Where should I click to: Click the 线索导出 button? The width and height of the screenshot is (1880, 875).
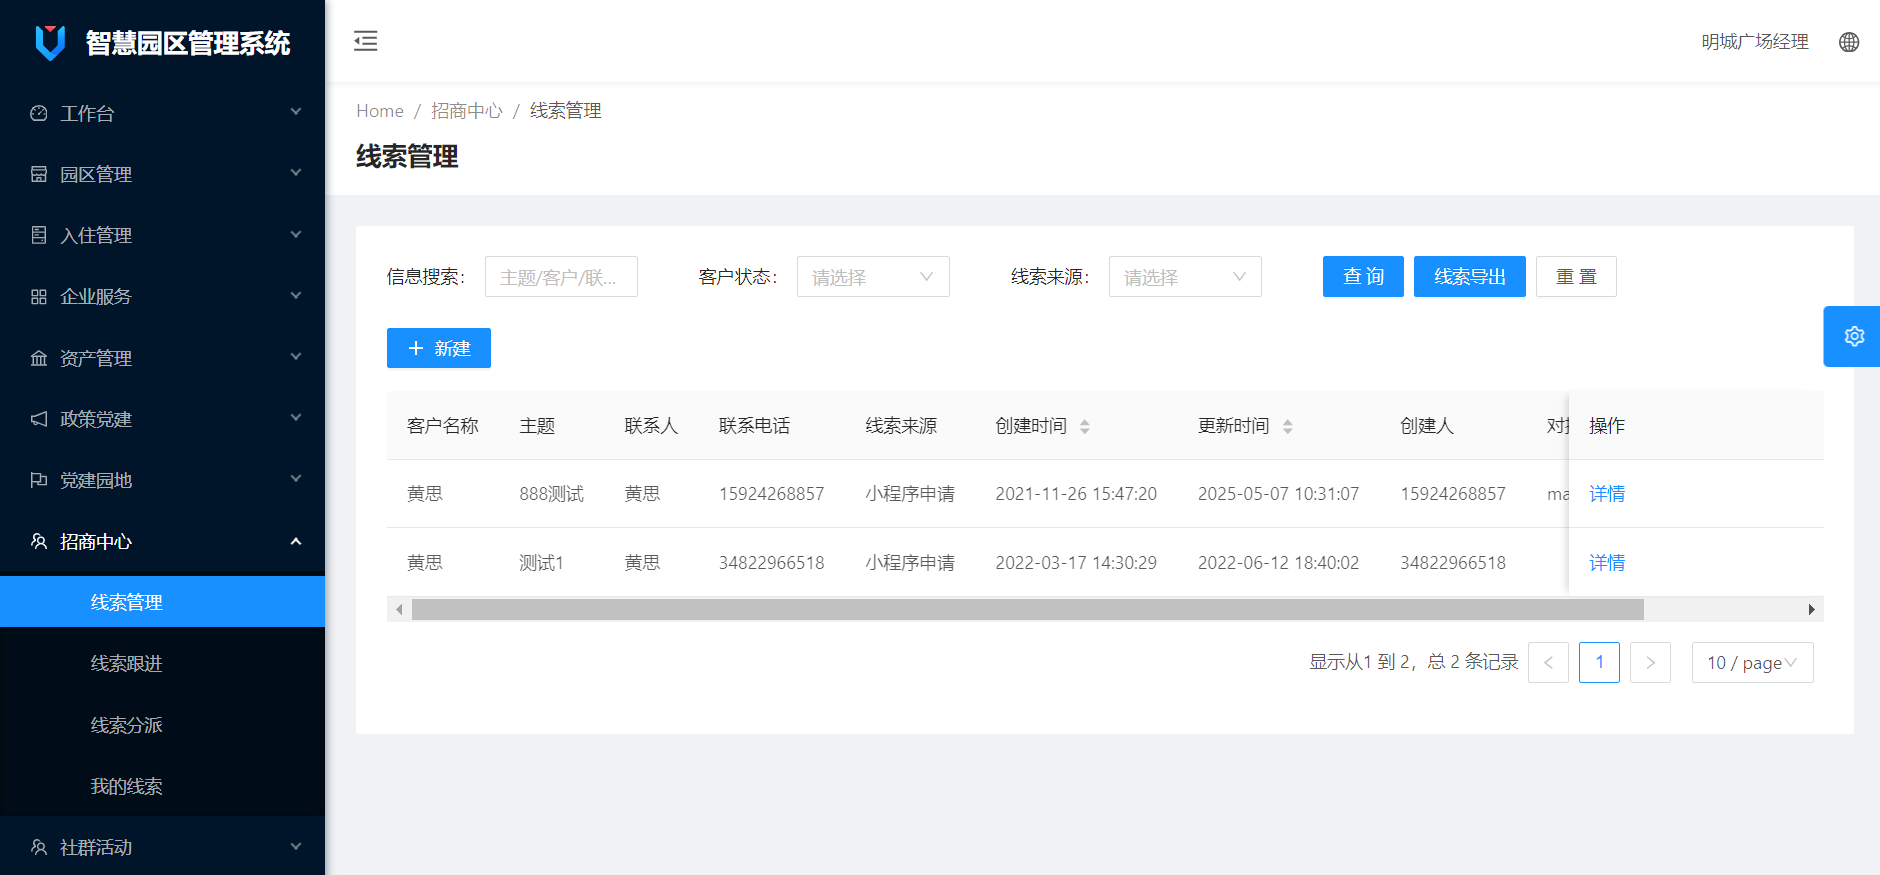coord(1469,277)
